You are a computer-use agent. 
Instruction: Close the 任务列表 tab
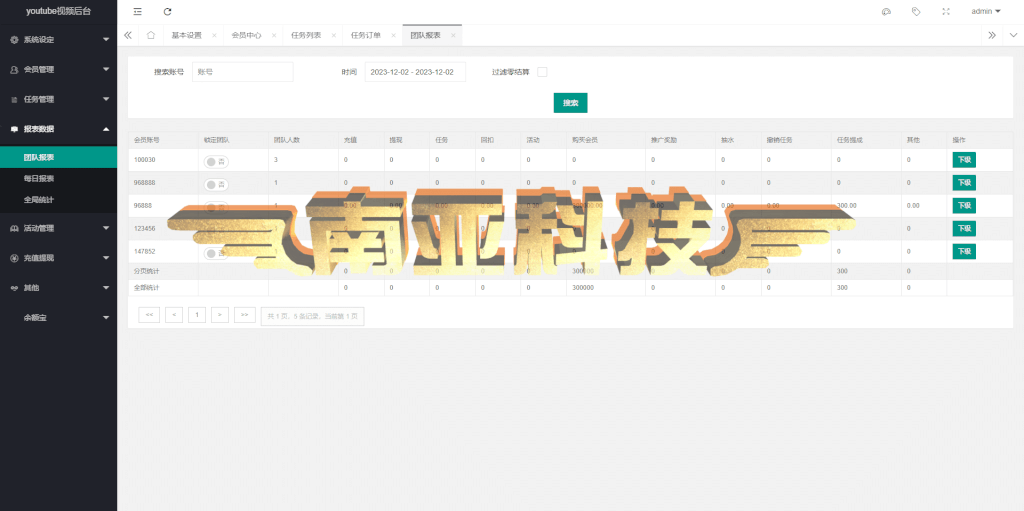click(334, 35)
